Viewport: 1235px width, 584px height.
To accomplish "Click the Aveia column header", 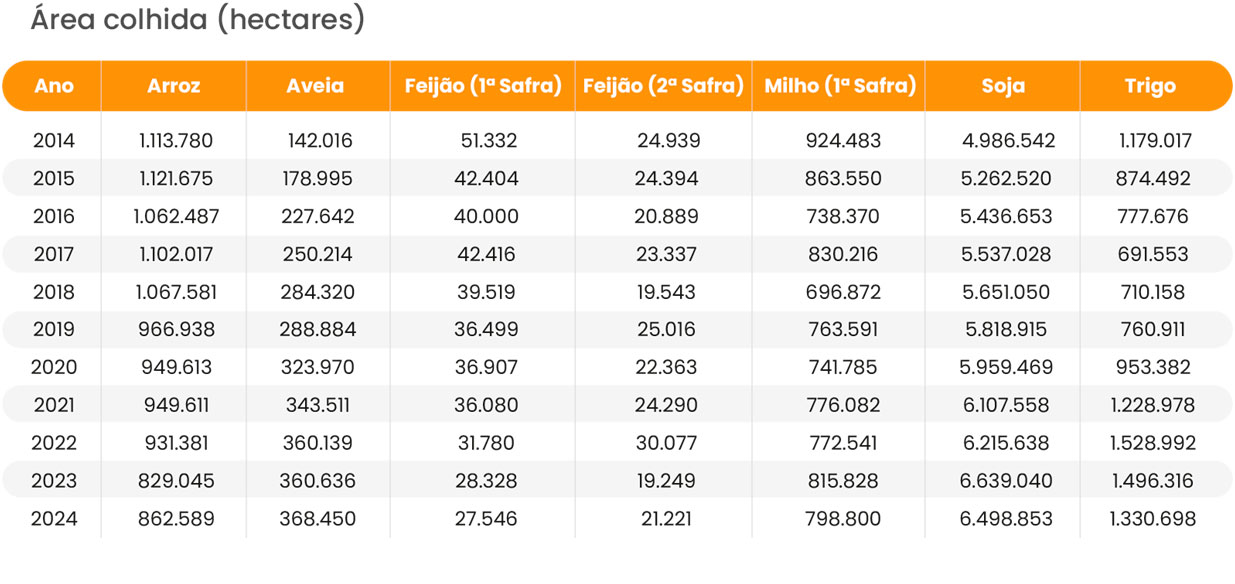I will 315,86.
